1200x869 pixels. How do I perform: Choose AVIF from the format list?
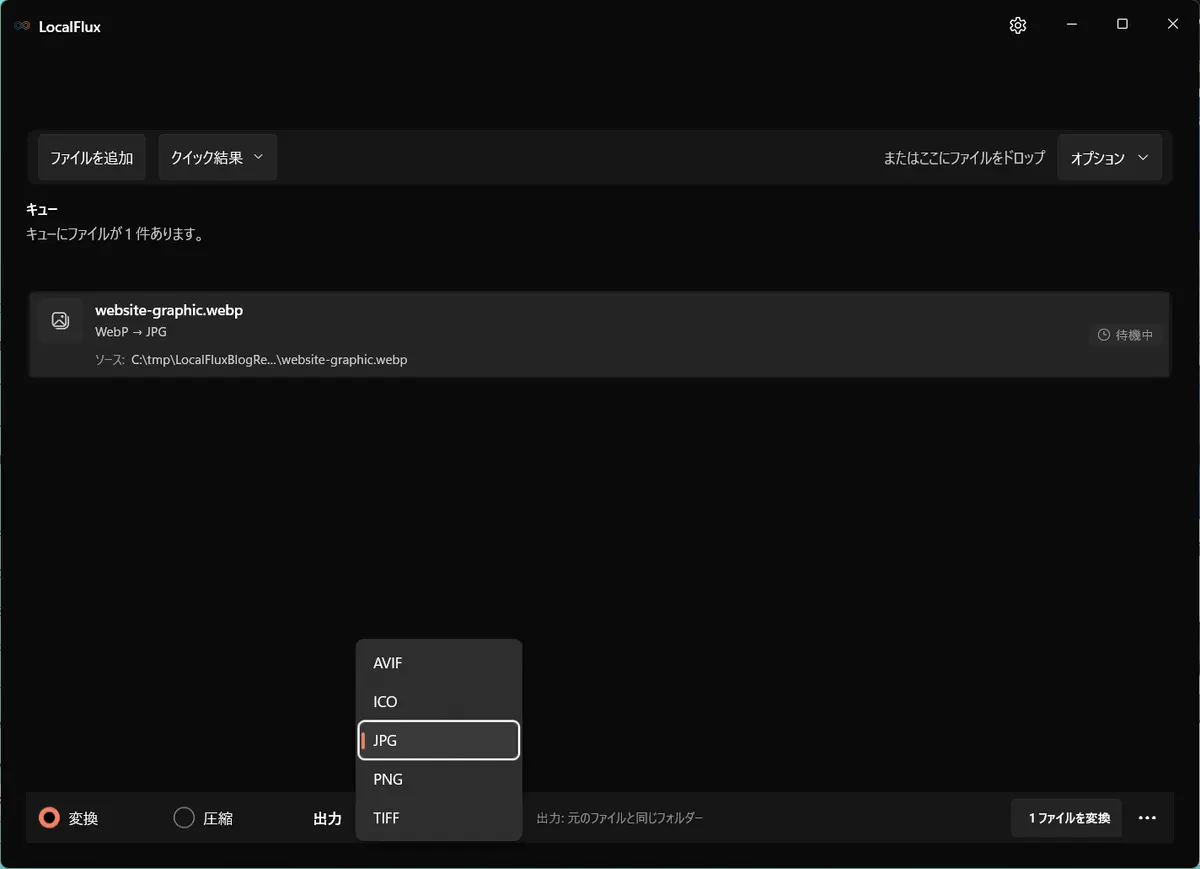[x=439, y=663]
